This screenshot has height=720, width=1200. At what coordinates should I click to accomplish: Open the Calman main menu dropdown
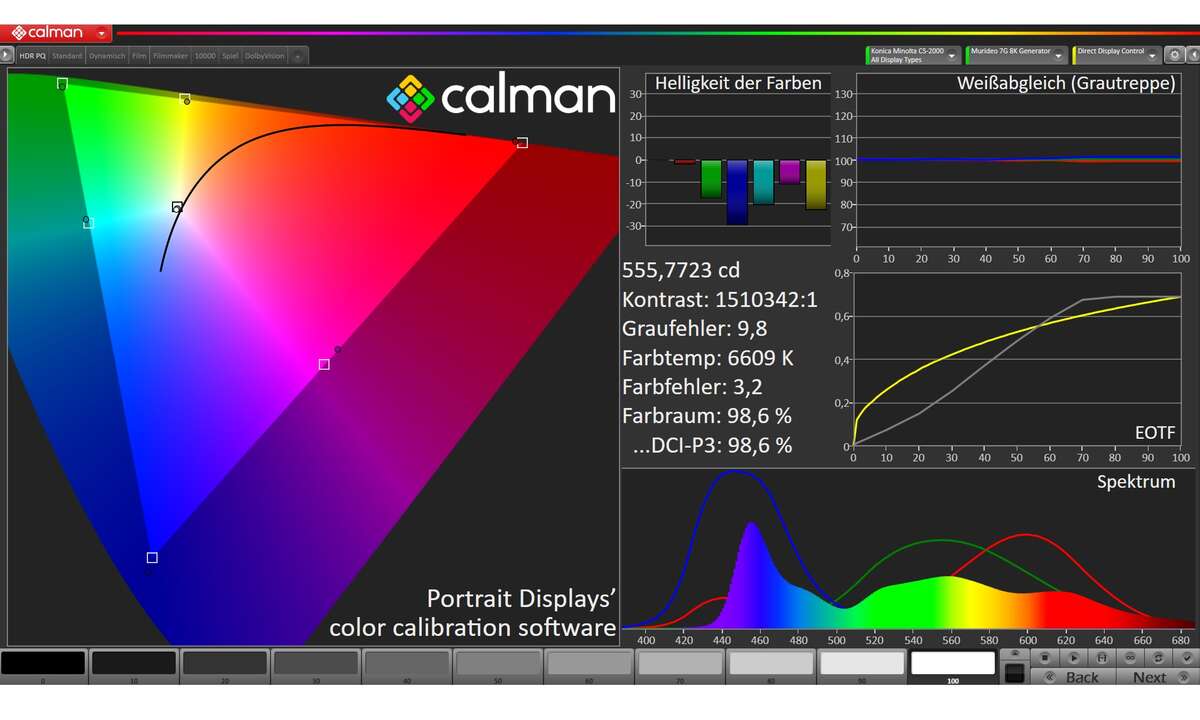101,33
